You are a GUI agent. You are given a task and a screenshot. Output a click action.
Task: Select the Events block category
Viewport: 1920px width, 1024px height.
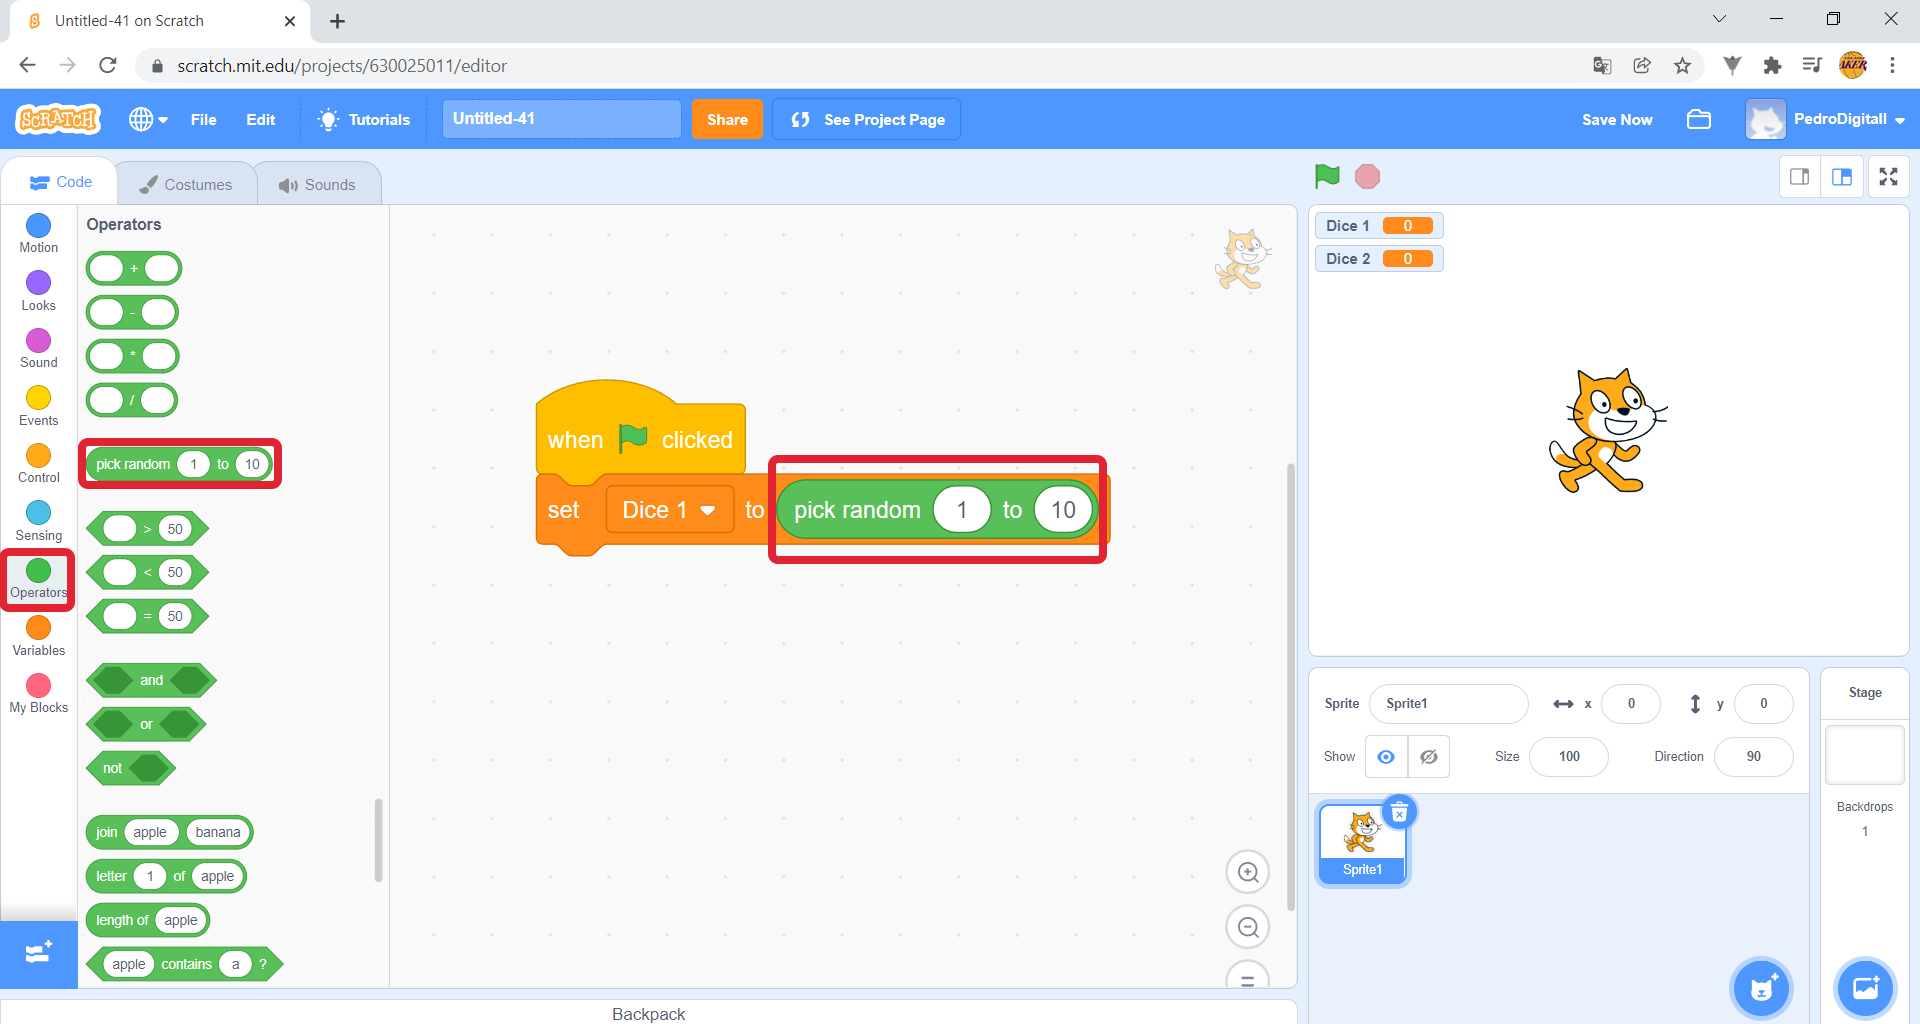pyautogui.click(x=39, y=406)
